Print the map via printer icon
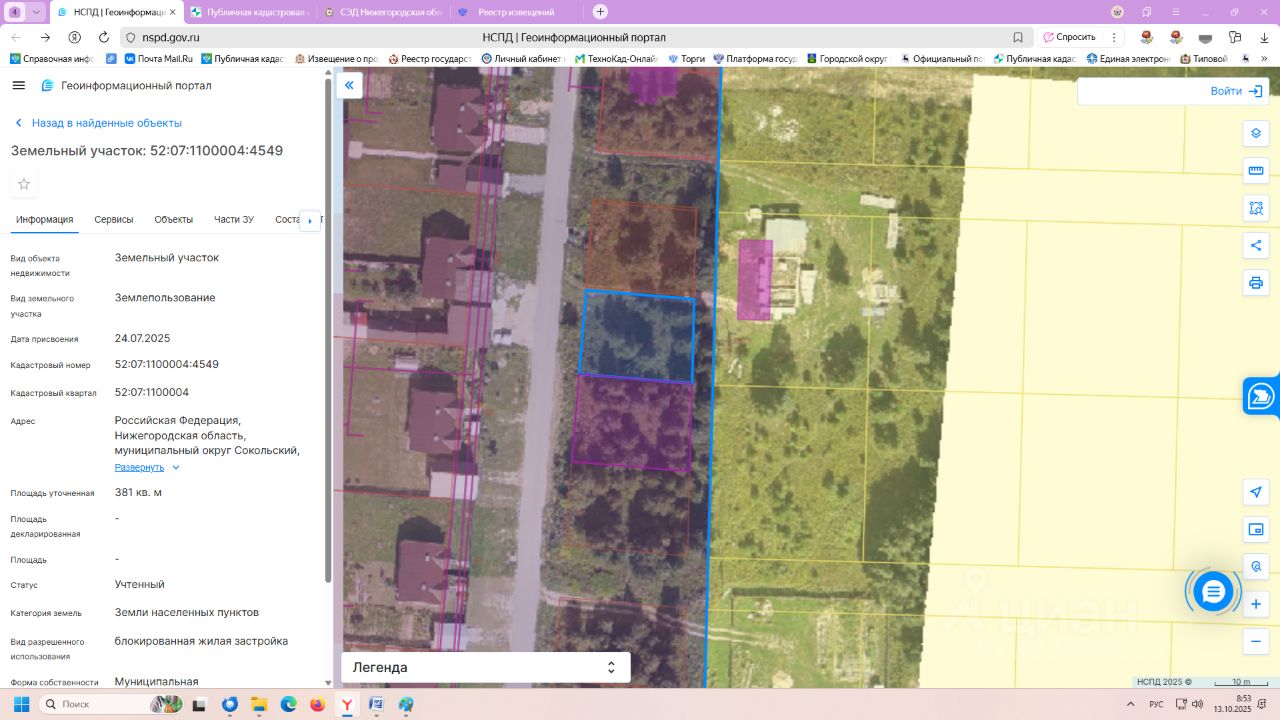Screen dimensions: 1280x720 pos(1256,282)
